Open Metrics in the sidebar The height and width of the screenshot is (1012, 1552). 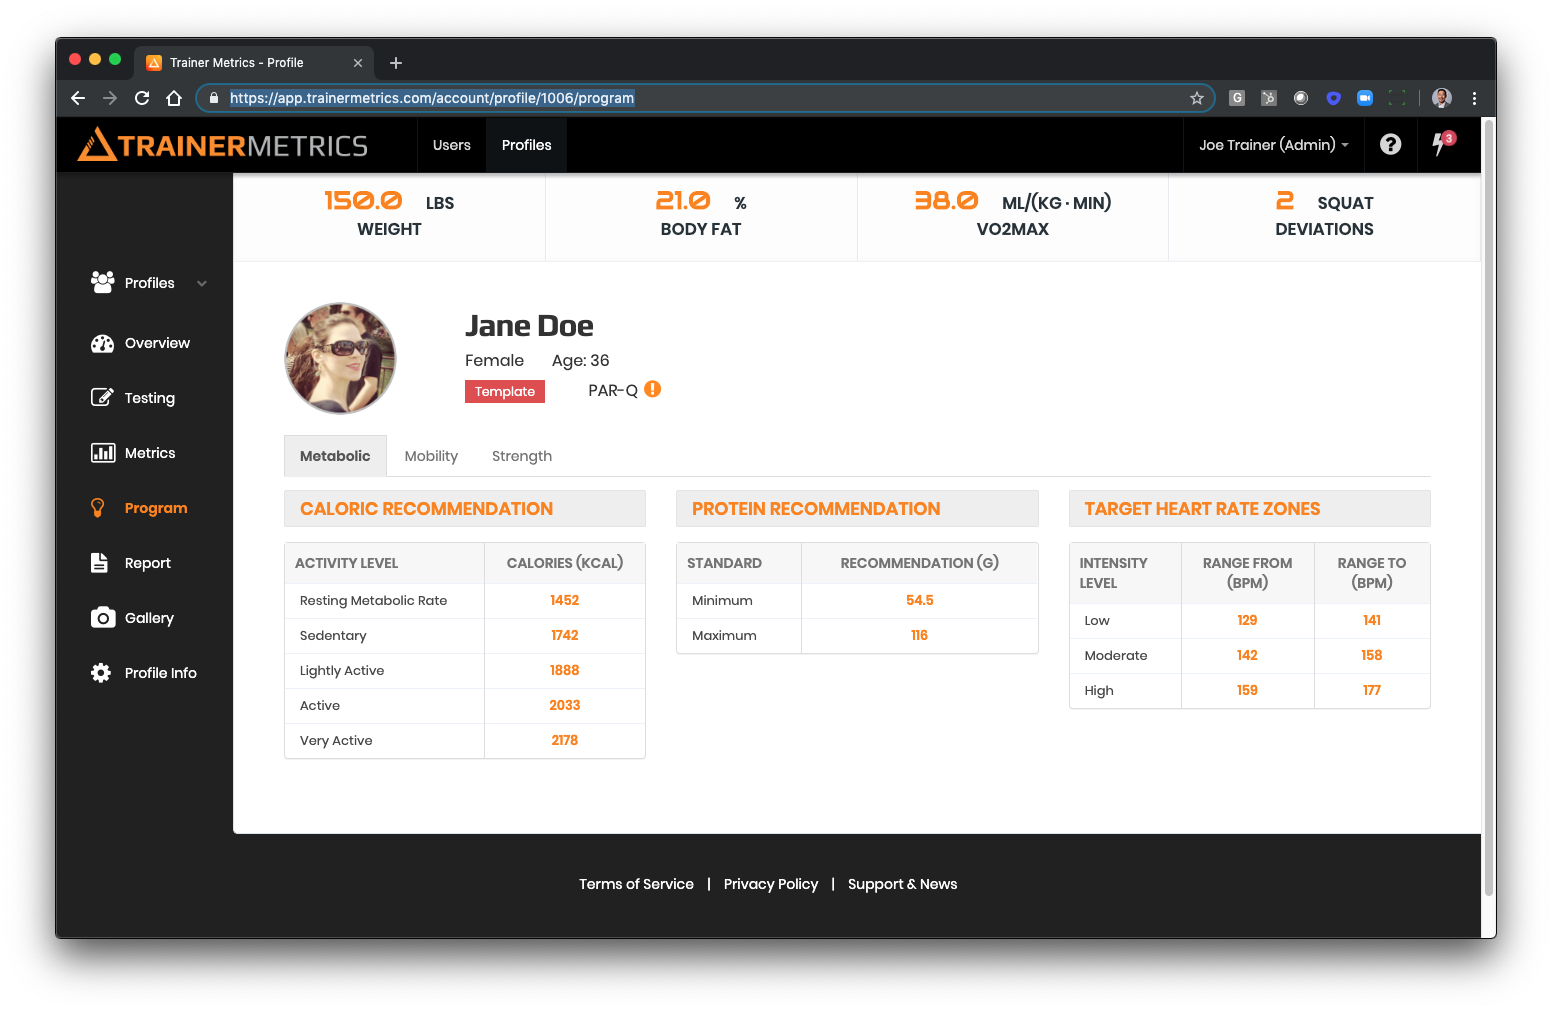tap(150, 453)
